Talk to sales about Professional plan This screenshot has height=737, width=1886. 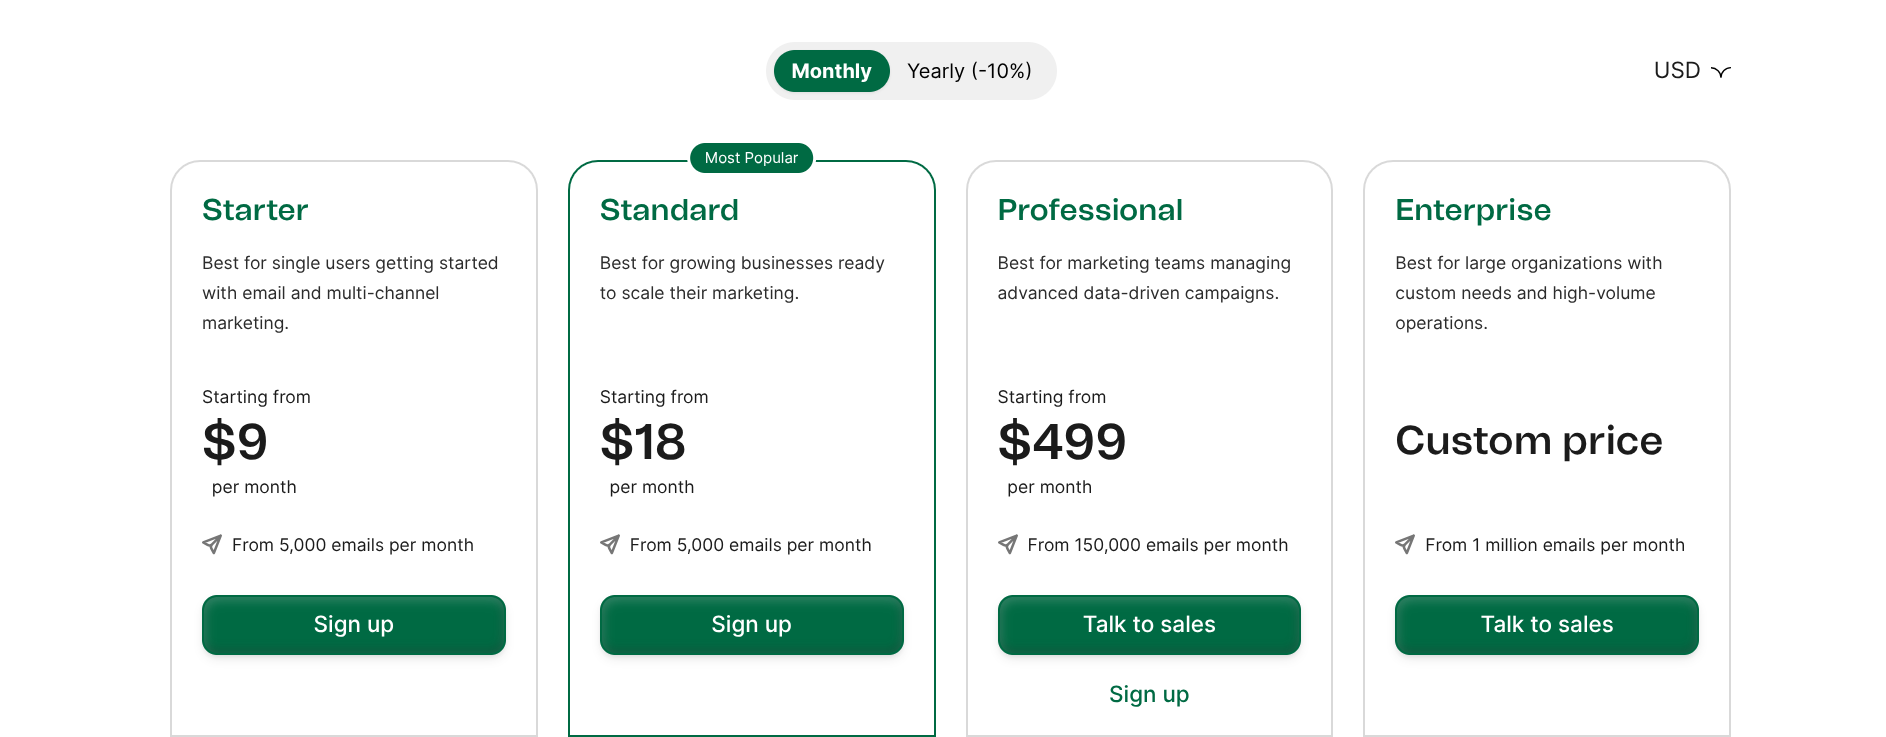pyautogui.click(x=1149, y=625)
